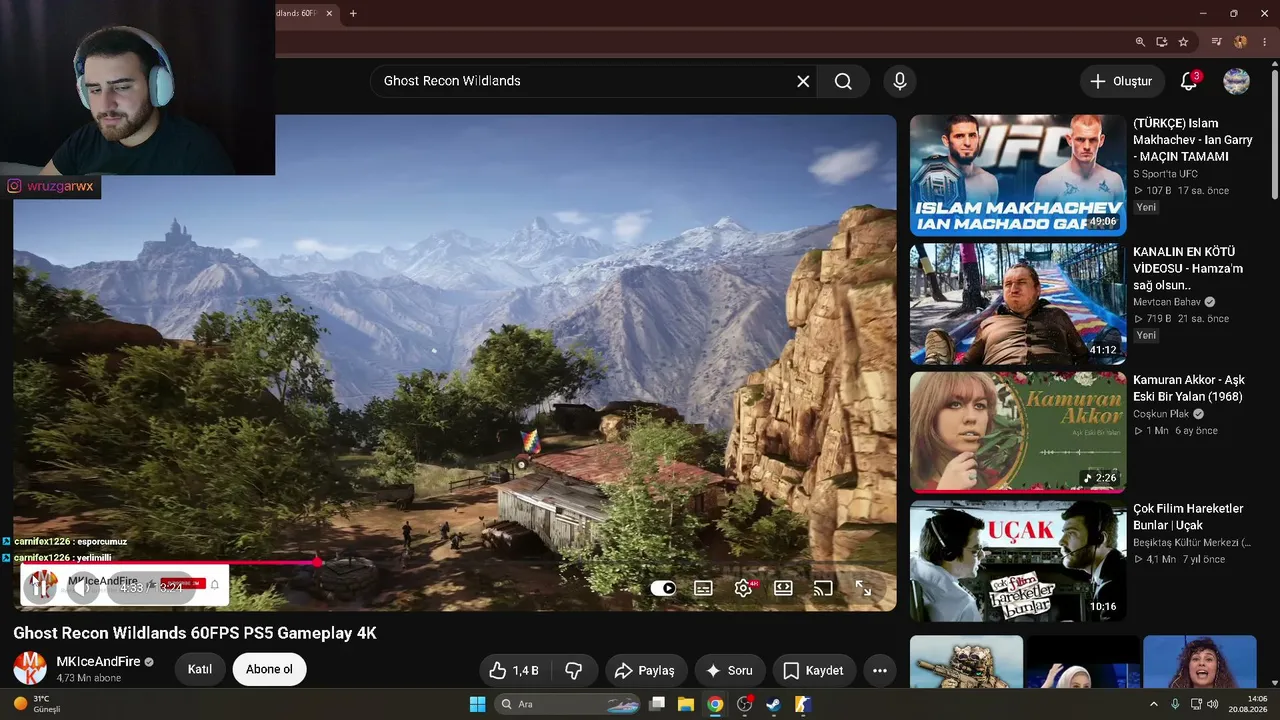The height and width of the screenshot is (720, 1280).
Task: Click the tray microphone icon
Action: click(1175, 704)
